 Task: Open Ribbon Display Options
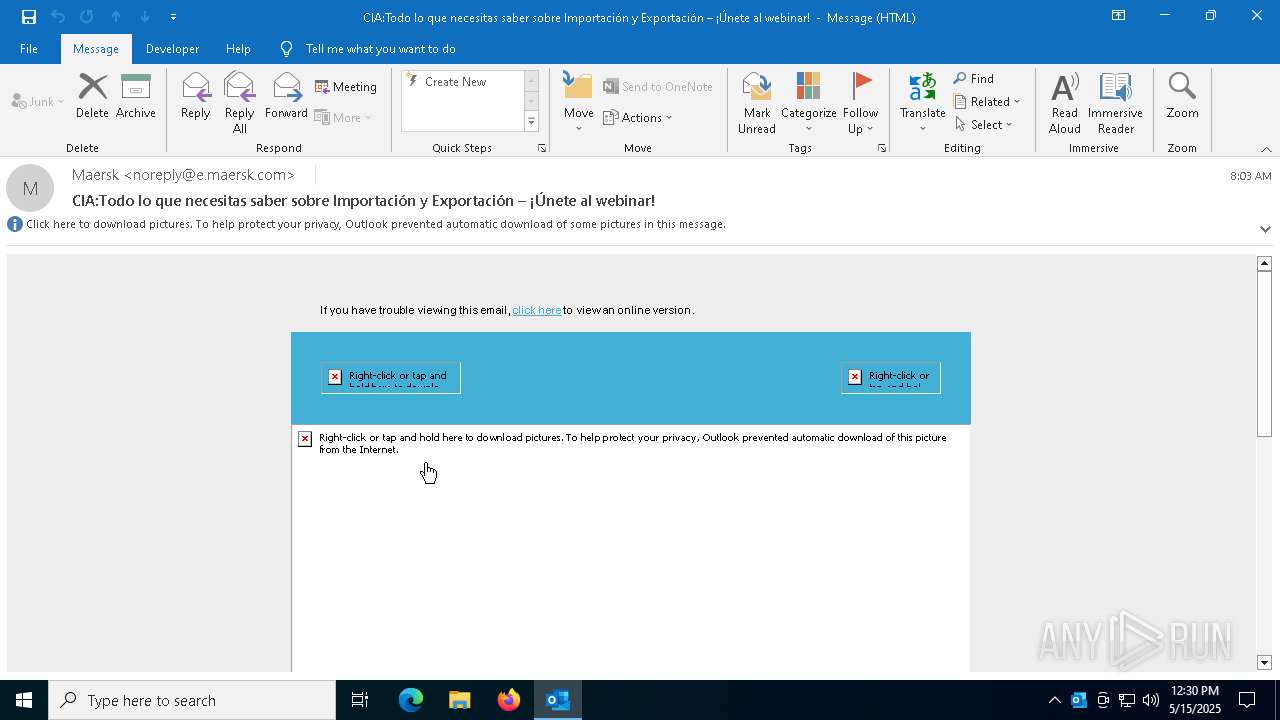[1119, 16]
